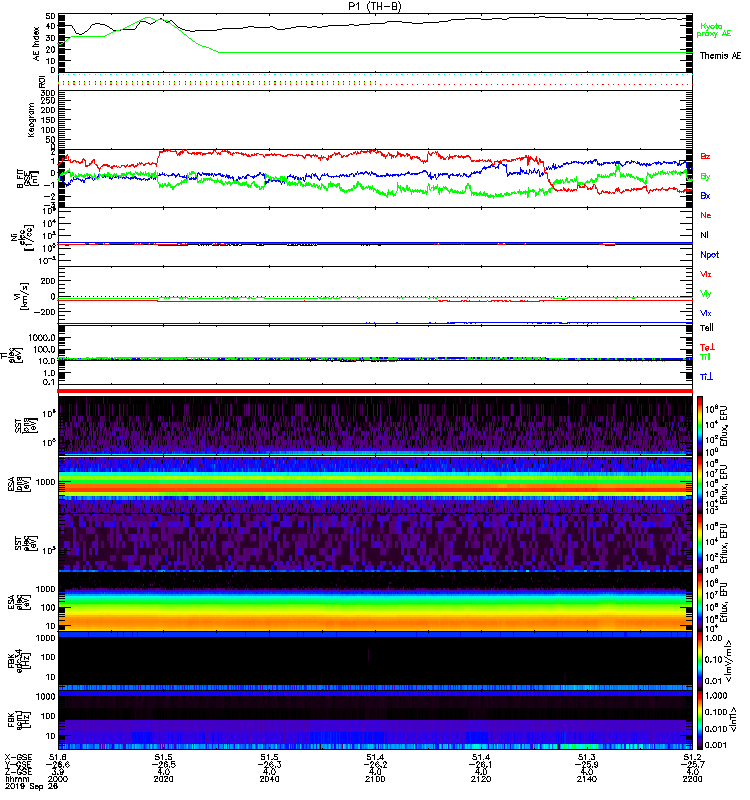The image size is (750, 800).
Task: Click the X-GSE value '51.8'
Action: point(58,757)
